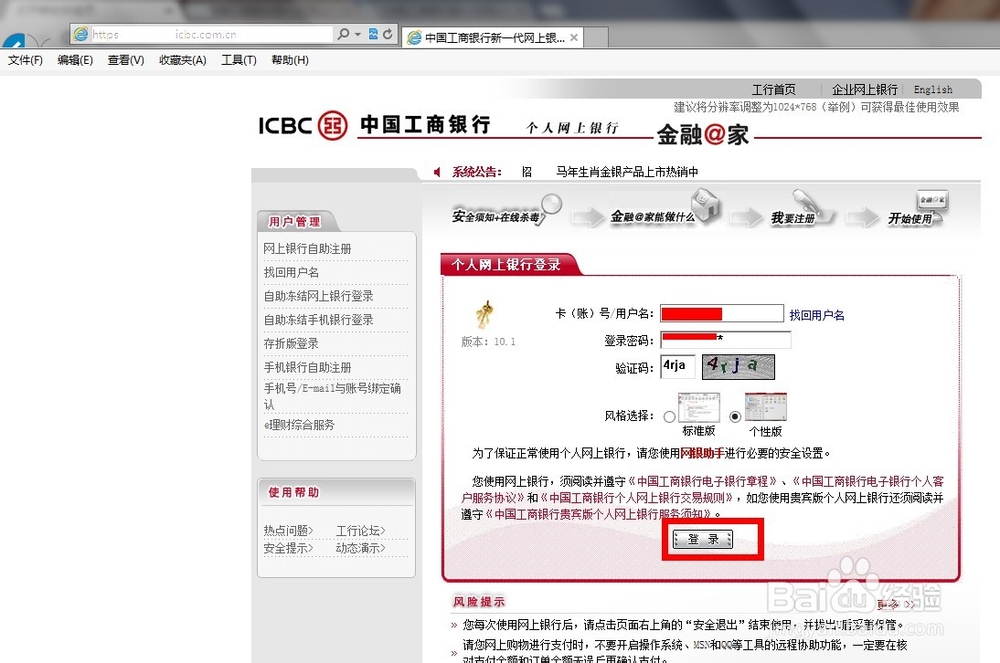This screenshot has height=663, width=1000.
Task: Open 自助冻结手机银行登录
Action: [x=318, y=319]
